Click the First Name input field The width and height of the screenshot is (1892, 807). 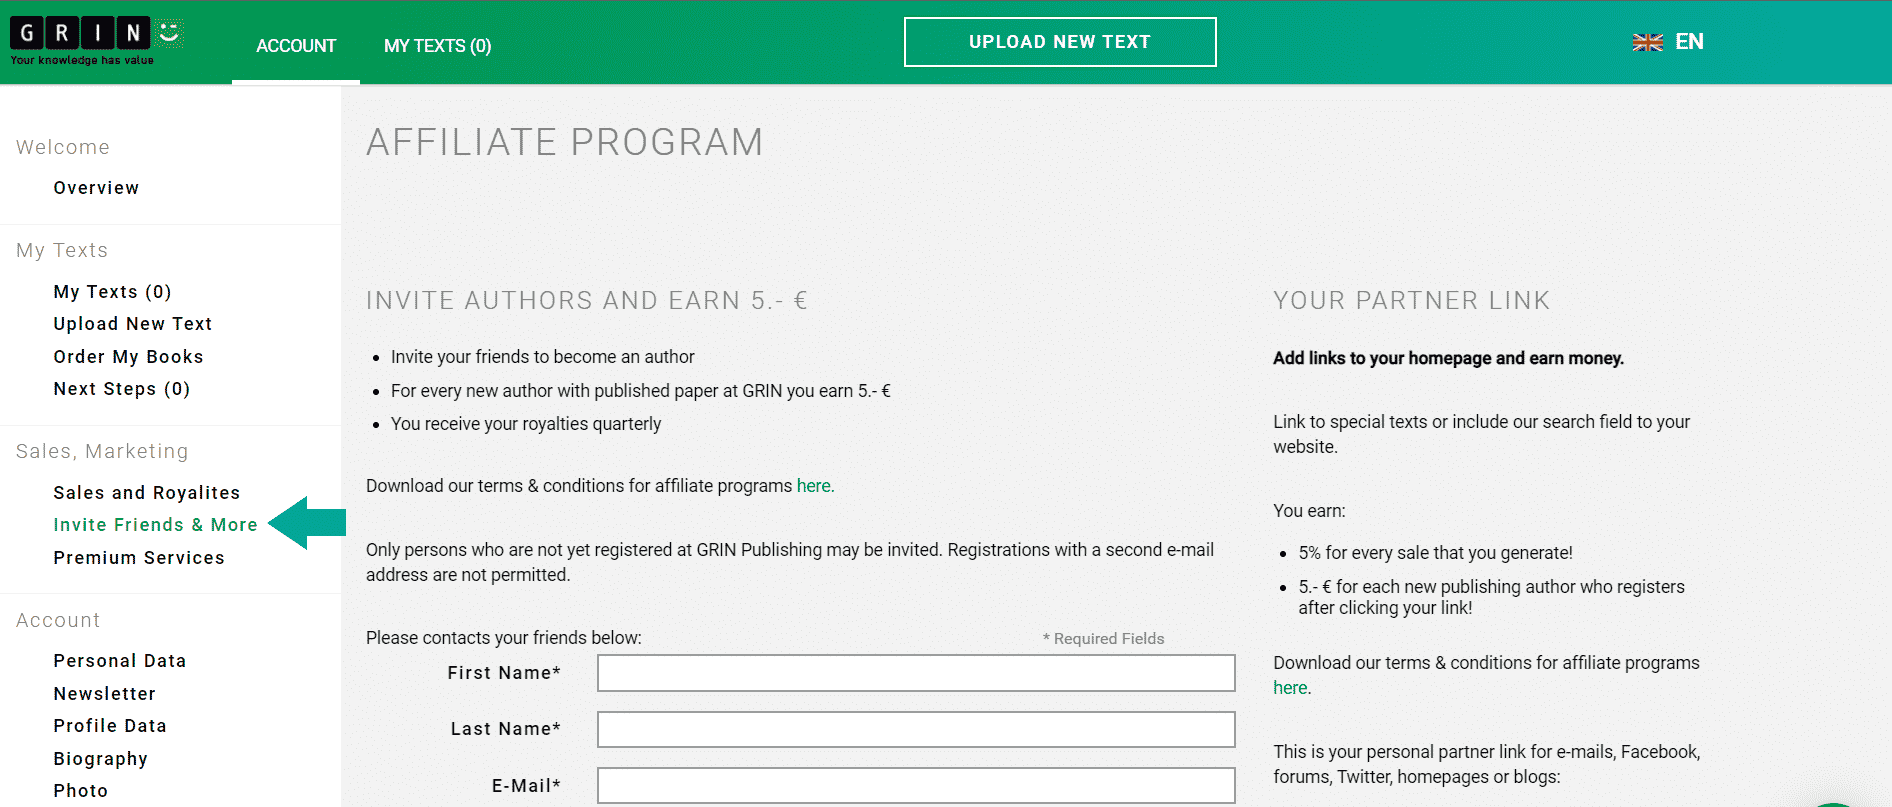point(915,673)
